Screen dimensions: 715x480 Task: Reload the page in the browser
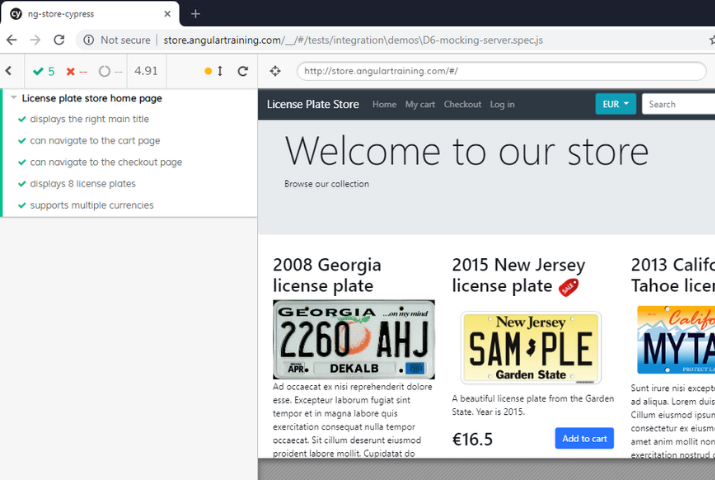click(x=59, y=40)
